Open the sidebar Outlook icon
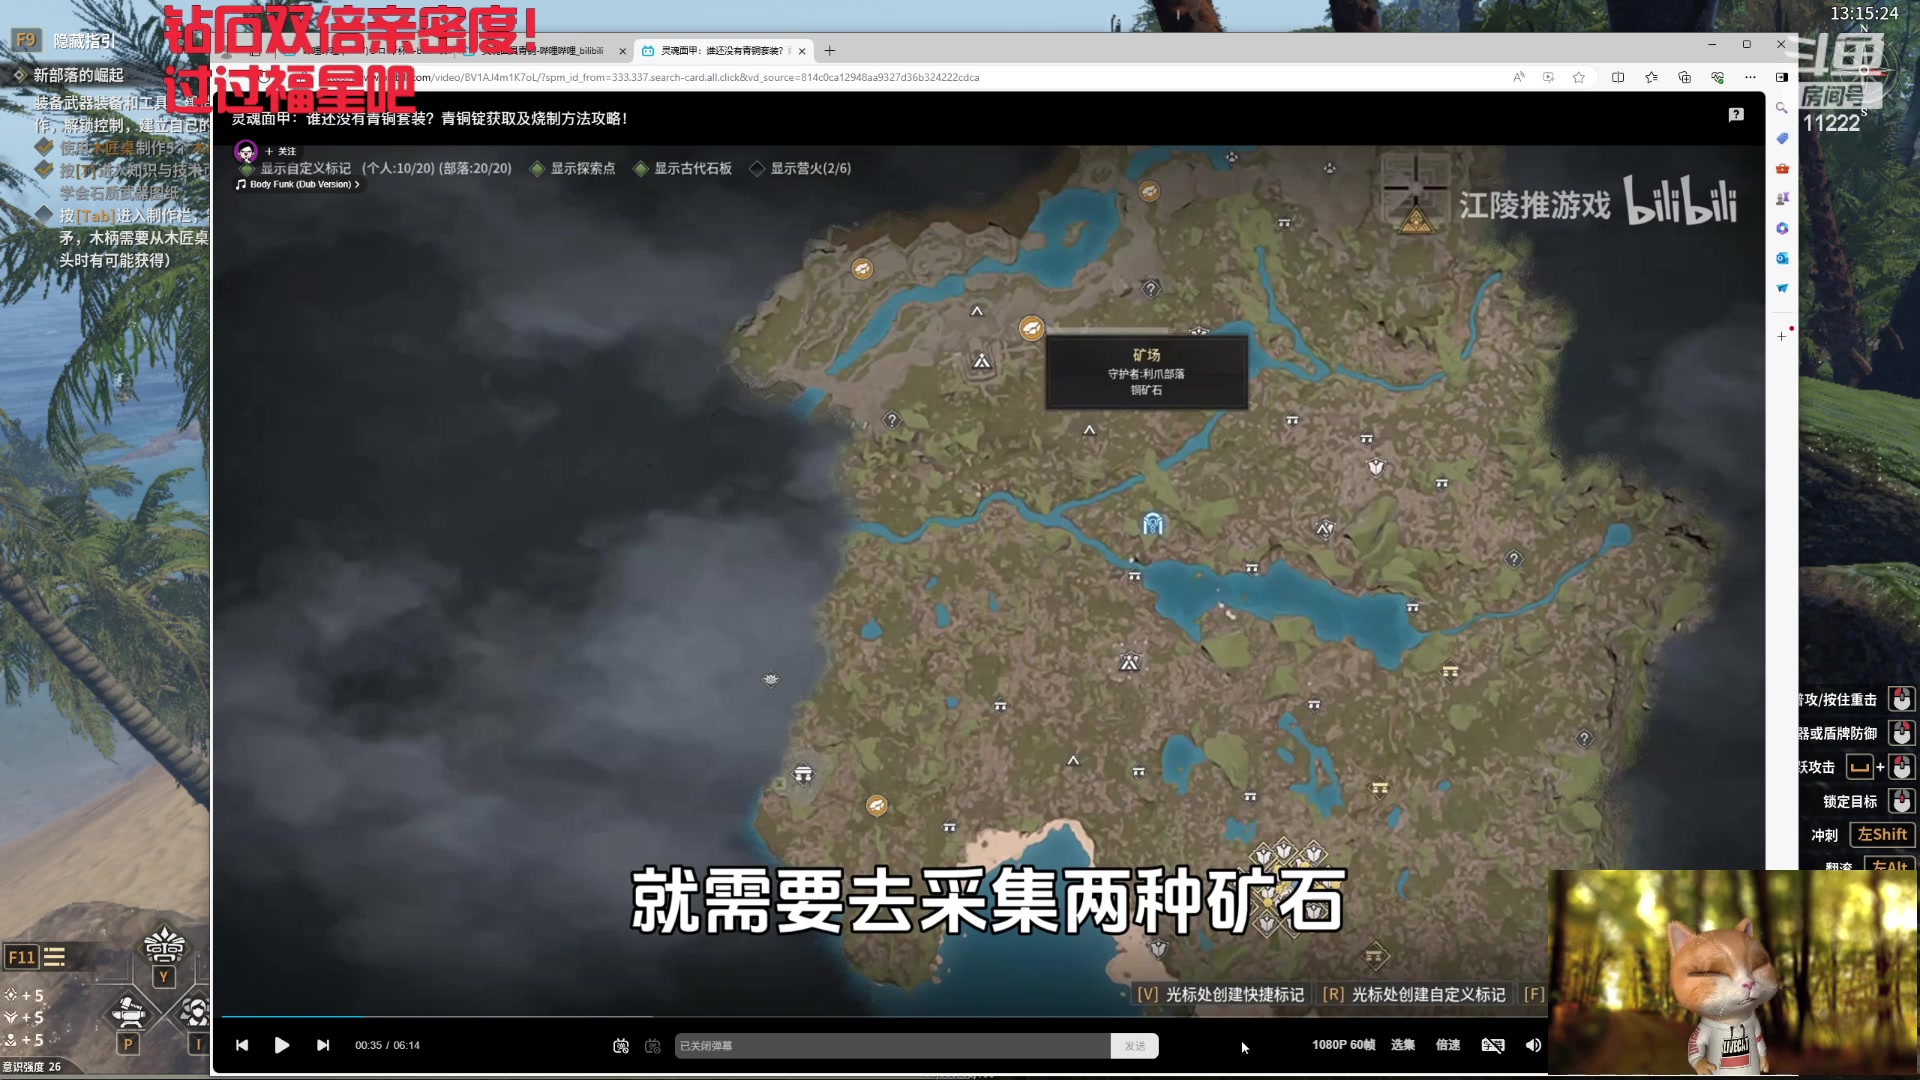This screenshot has height=1080, width=1920. [x=1781, y=258]
